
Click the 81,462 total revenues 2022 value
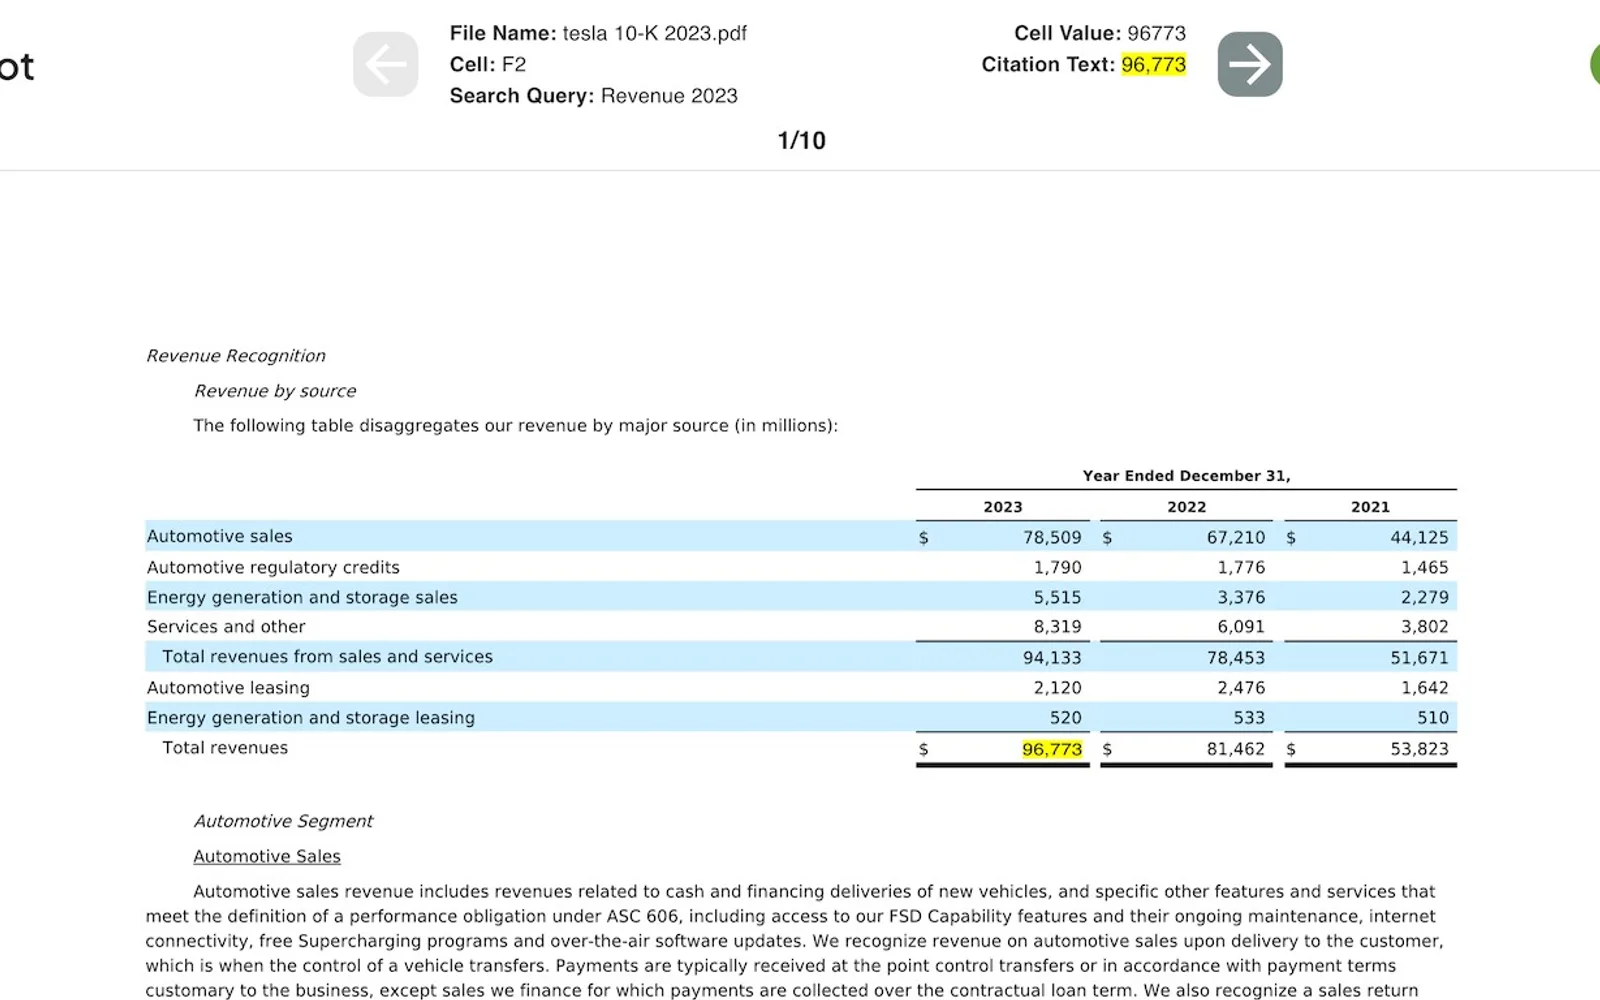point(1236,749)
